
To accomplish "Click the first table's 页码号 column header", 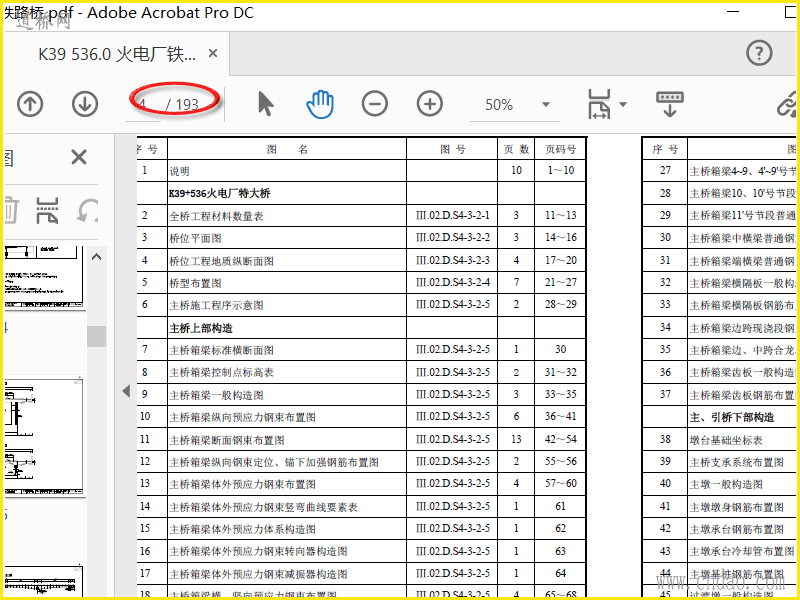I will (x=560, y=149).
